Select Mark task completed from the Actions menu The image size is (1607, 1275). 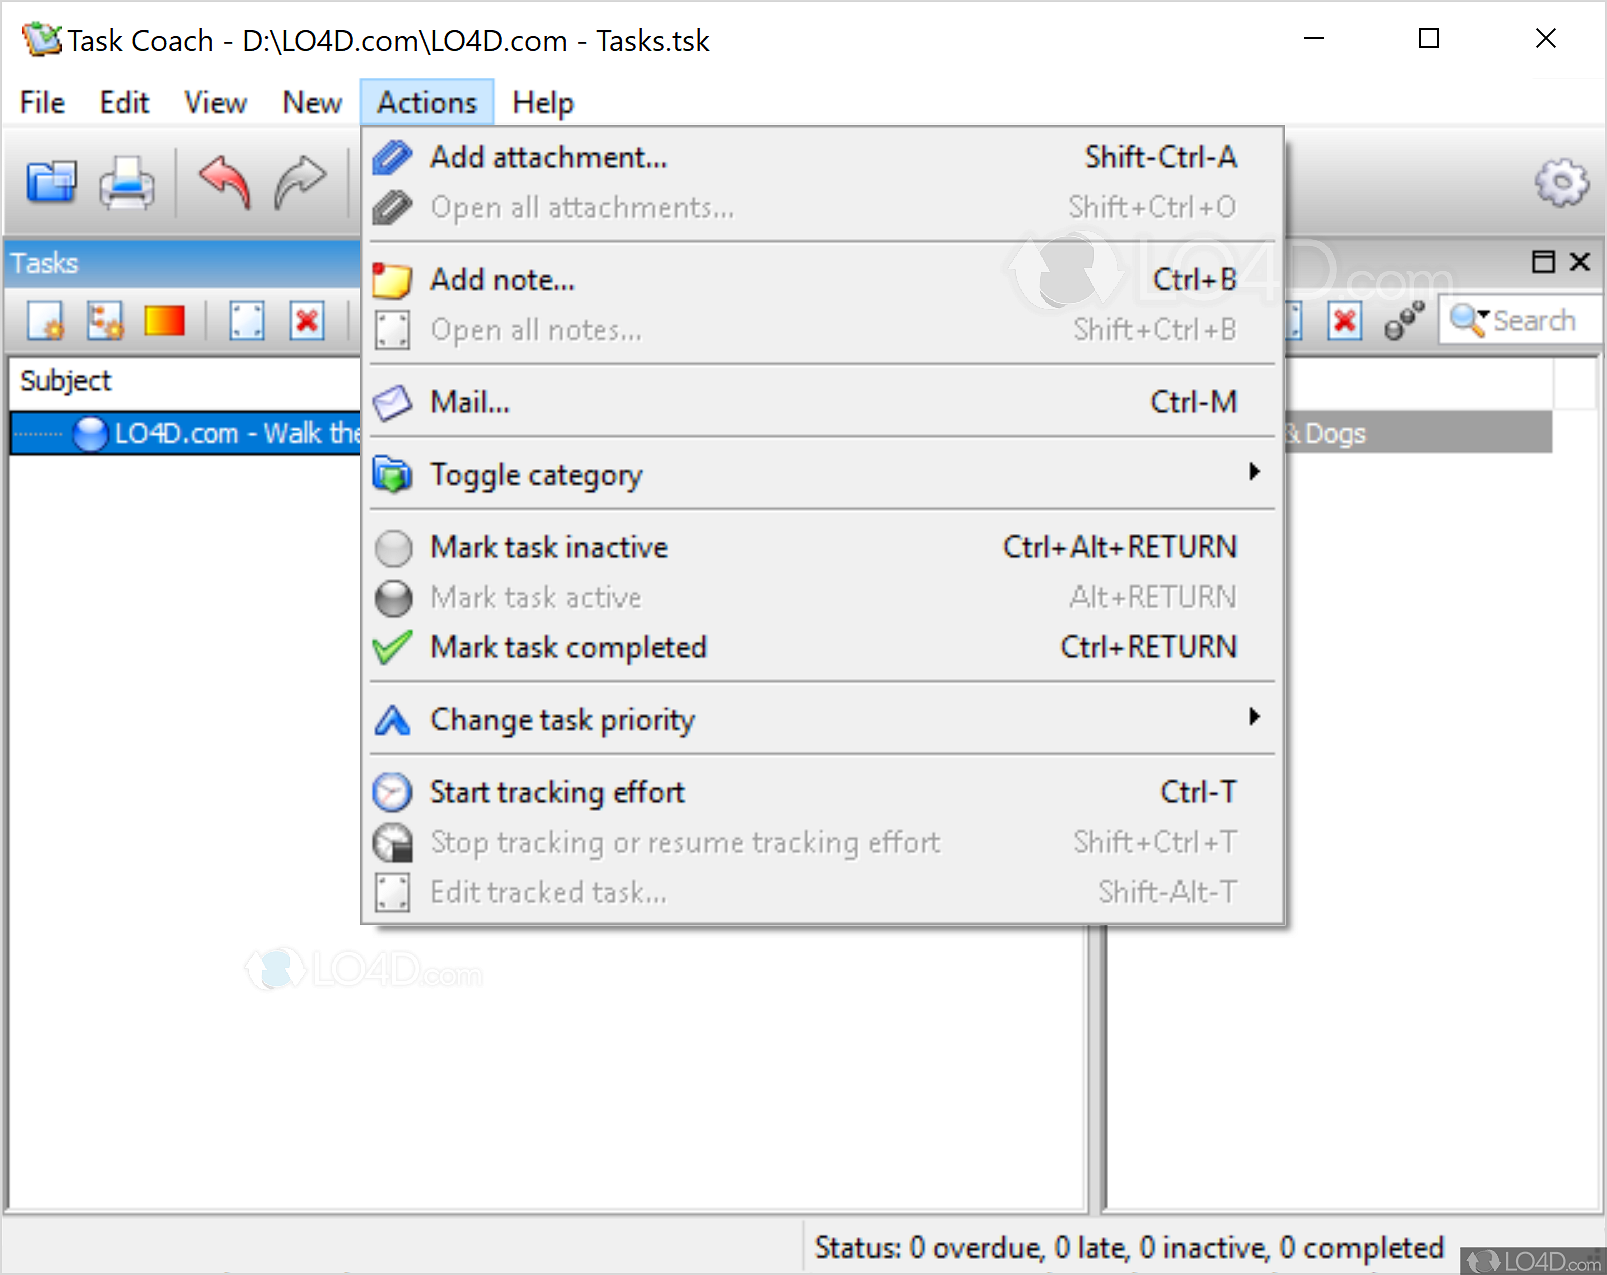[x=567, y=647]
